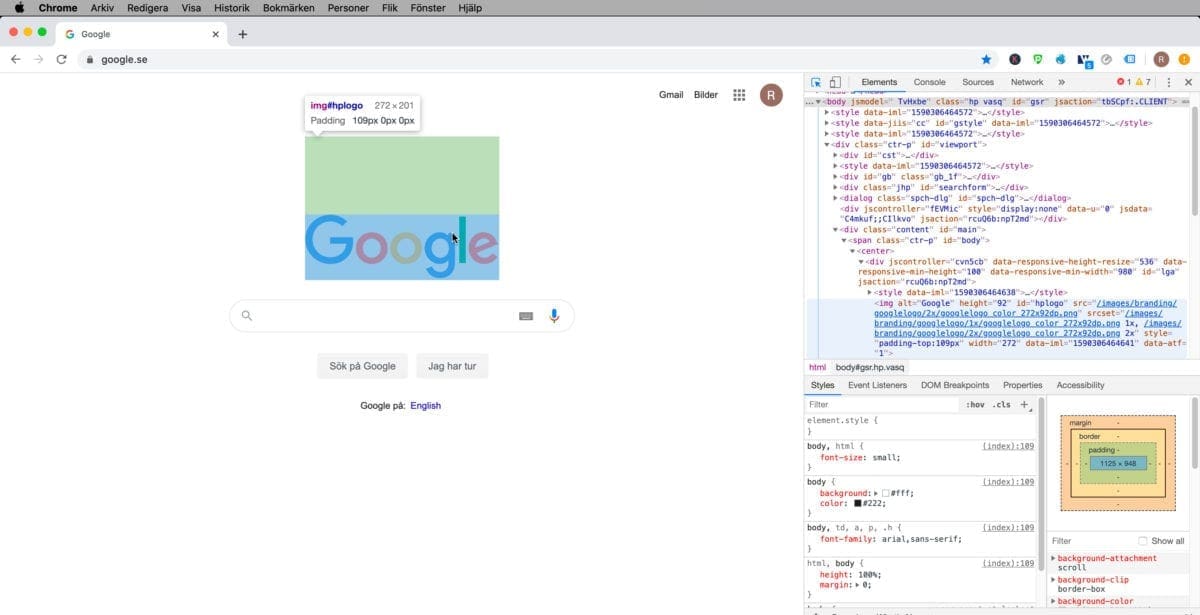Expand the background-attachment computed property
The image size is (1200, 615).
1053,558
